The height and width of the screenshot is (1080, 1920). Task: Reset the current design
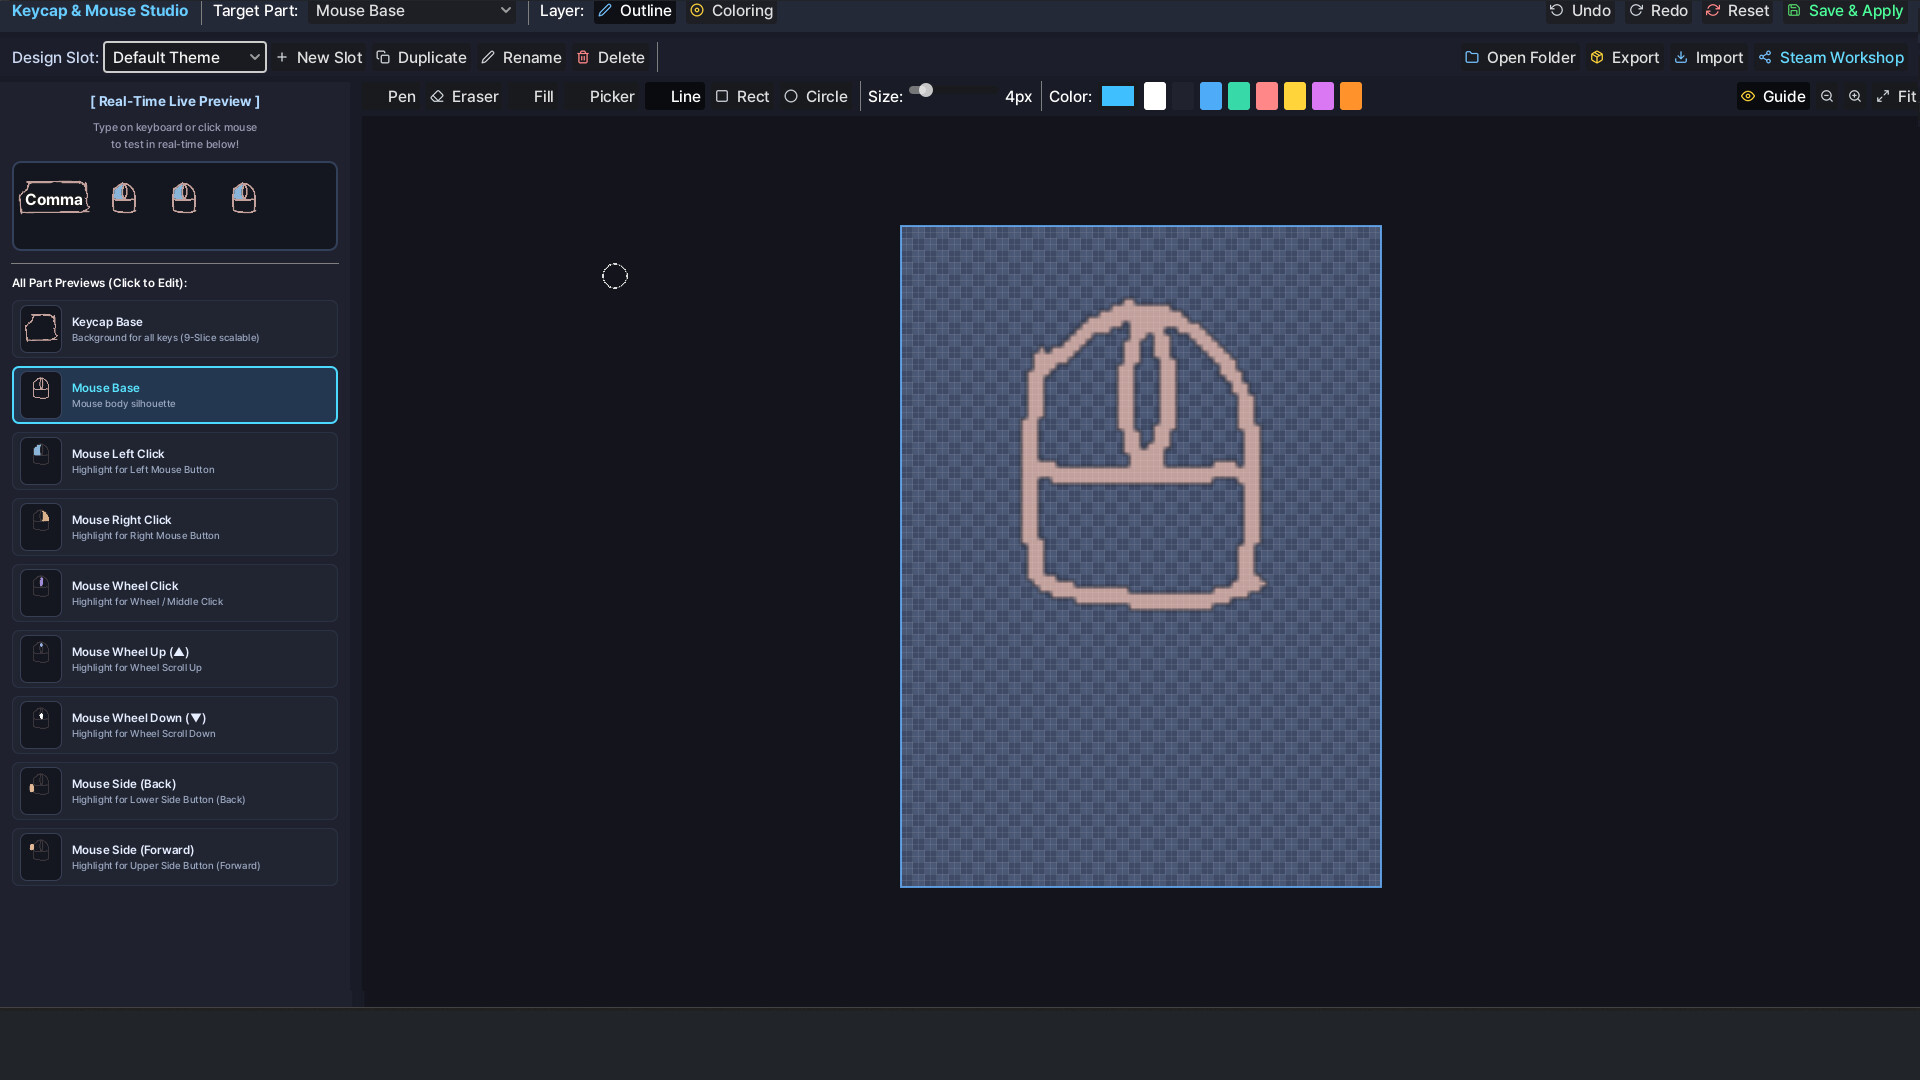(1737, 11)
